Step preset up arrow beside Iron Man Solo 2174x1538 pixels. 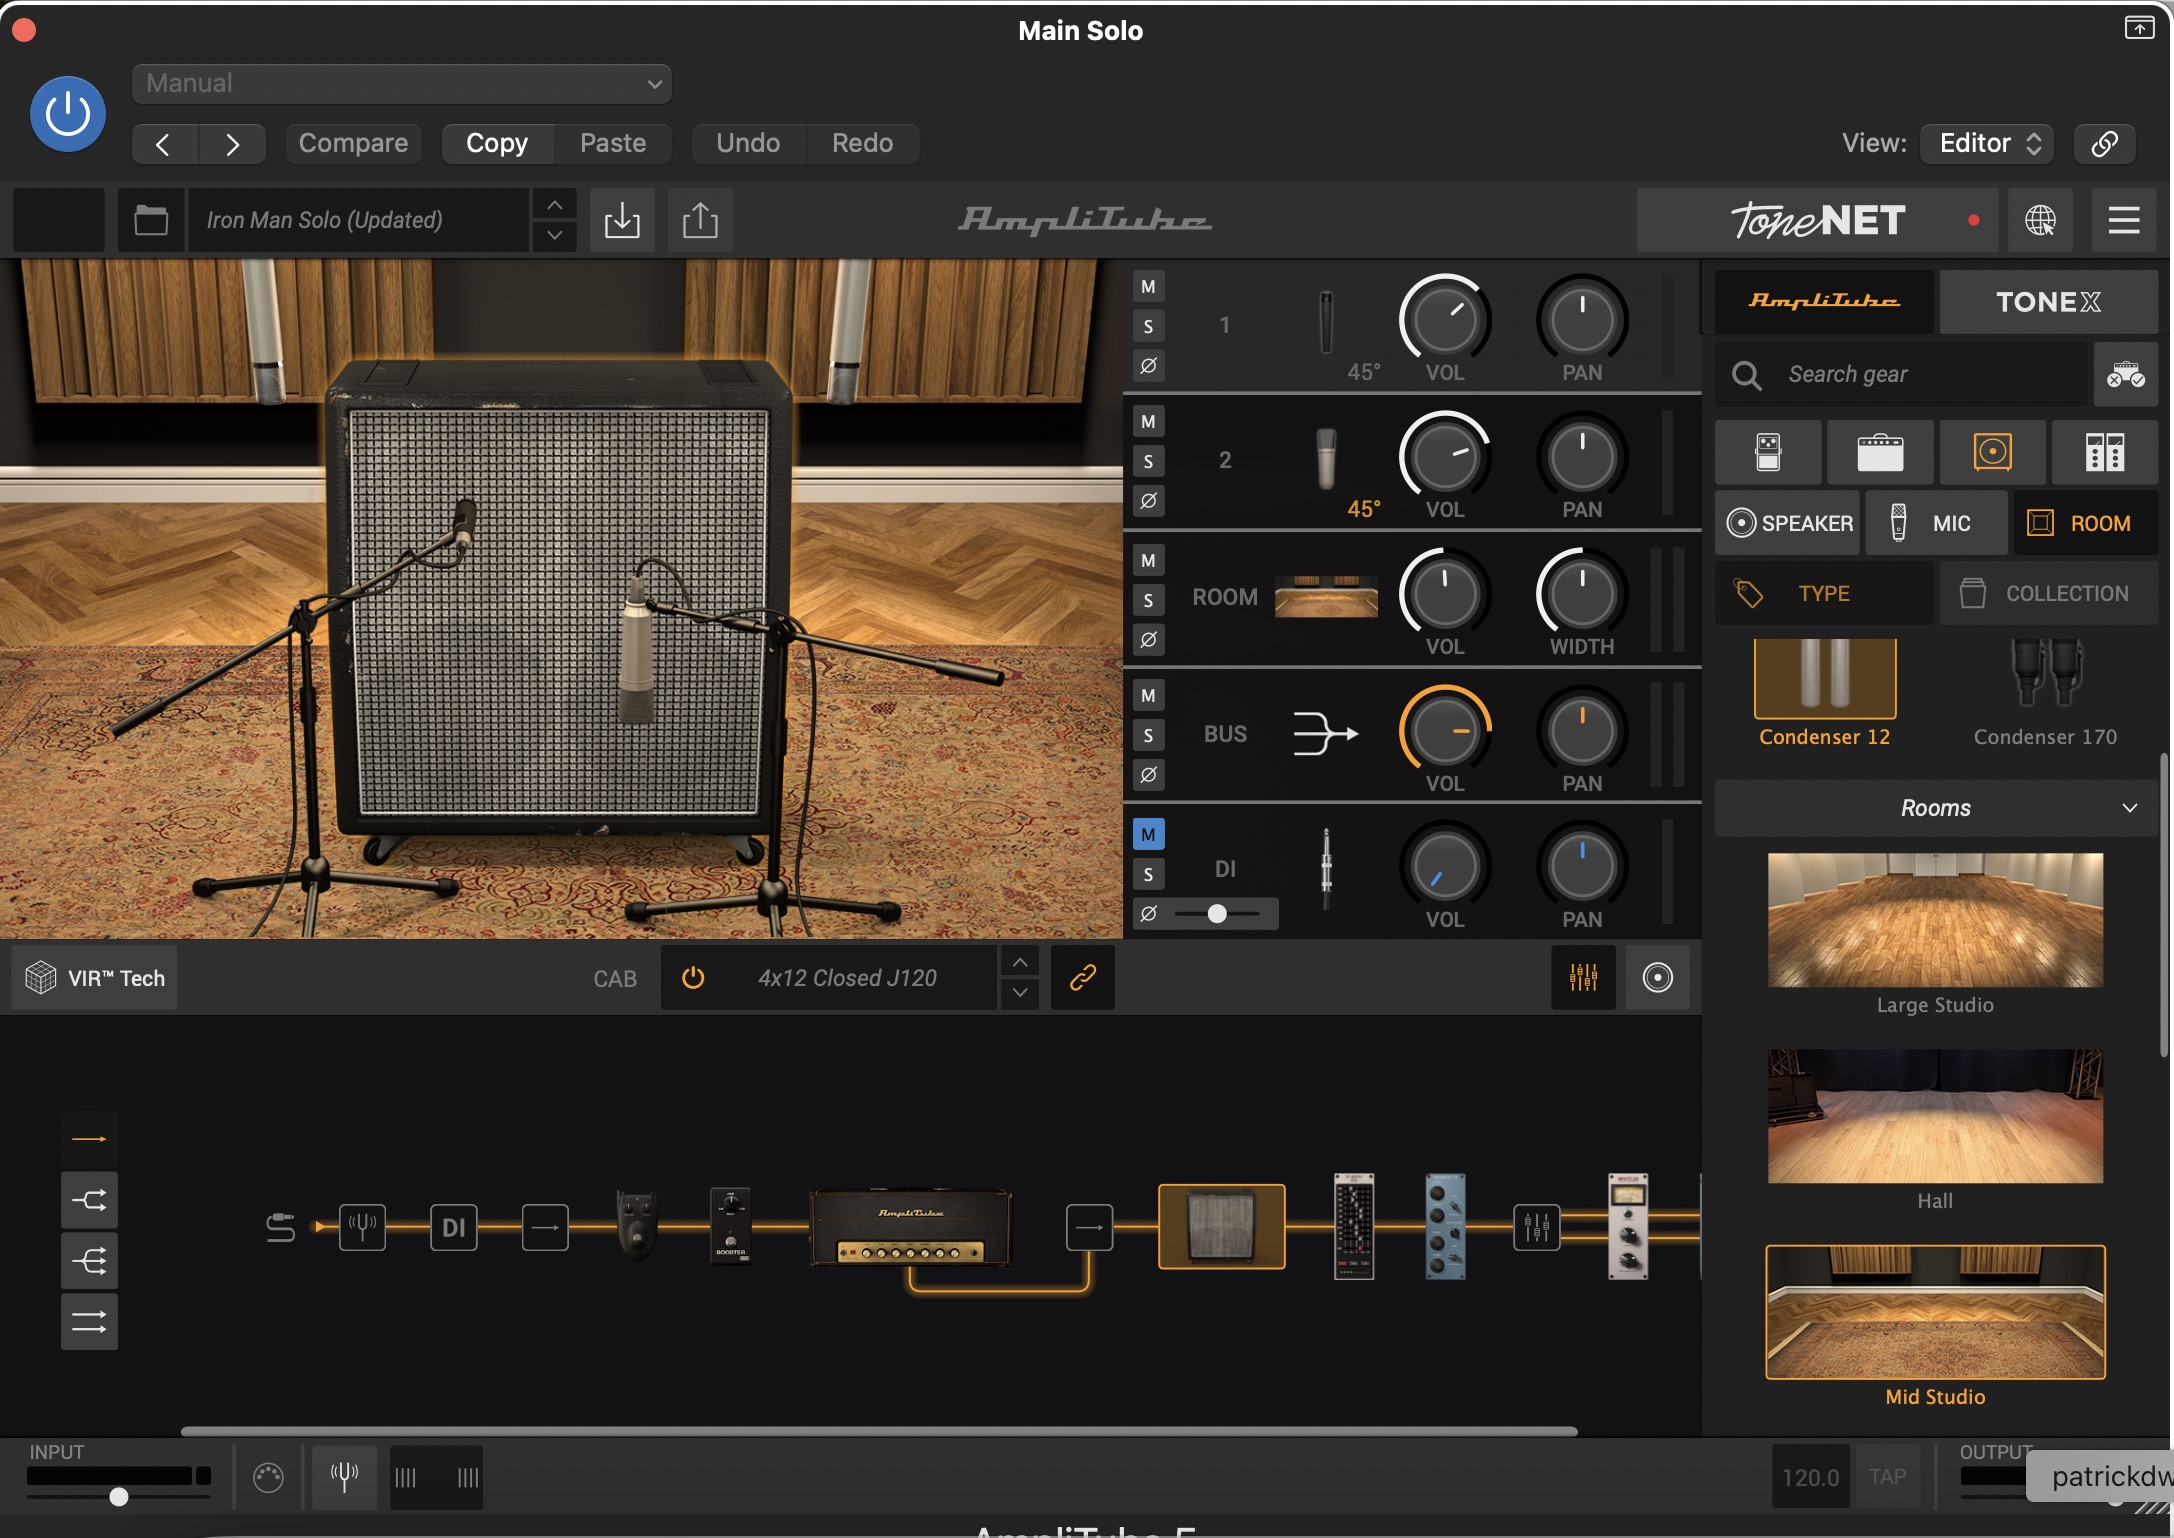[x=554, y=204]
